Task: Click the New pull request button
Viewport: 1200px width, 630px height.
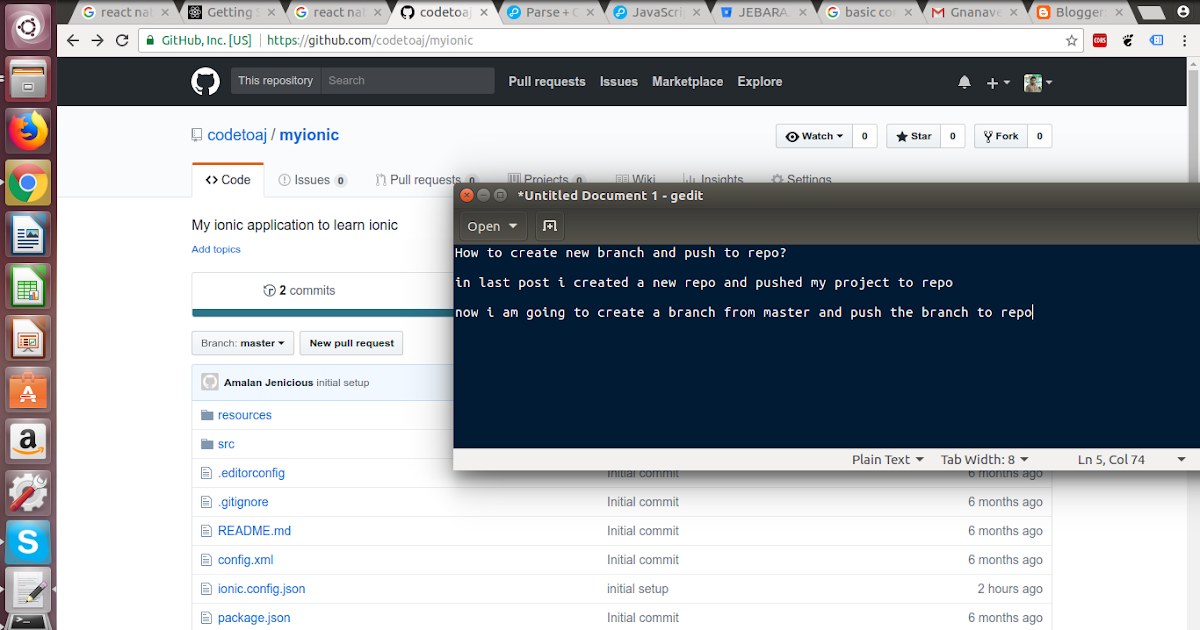Action: (351, 342)
